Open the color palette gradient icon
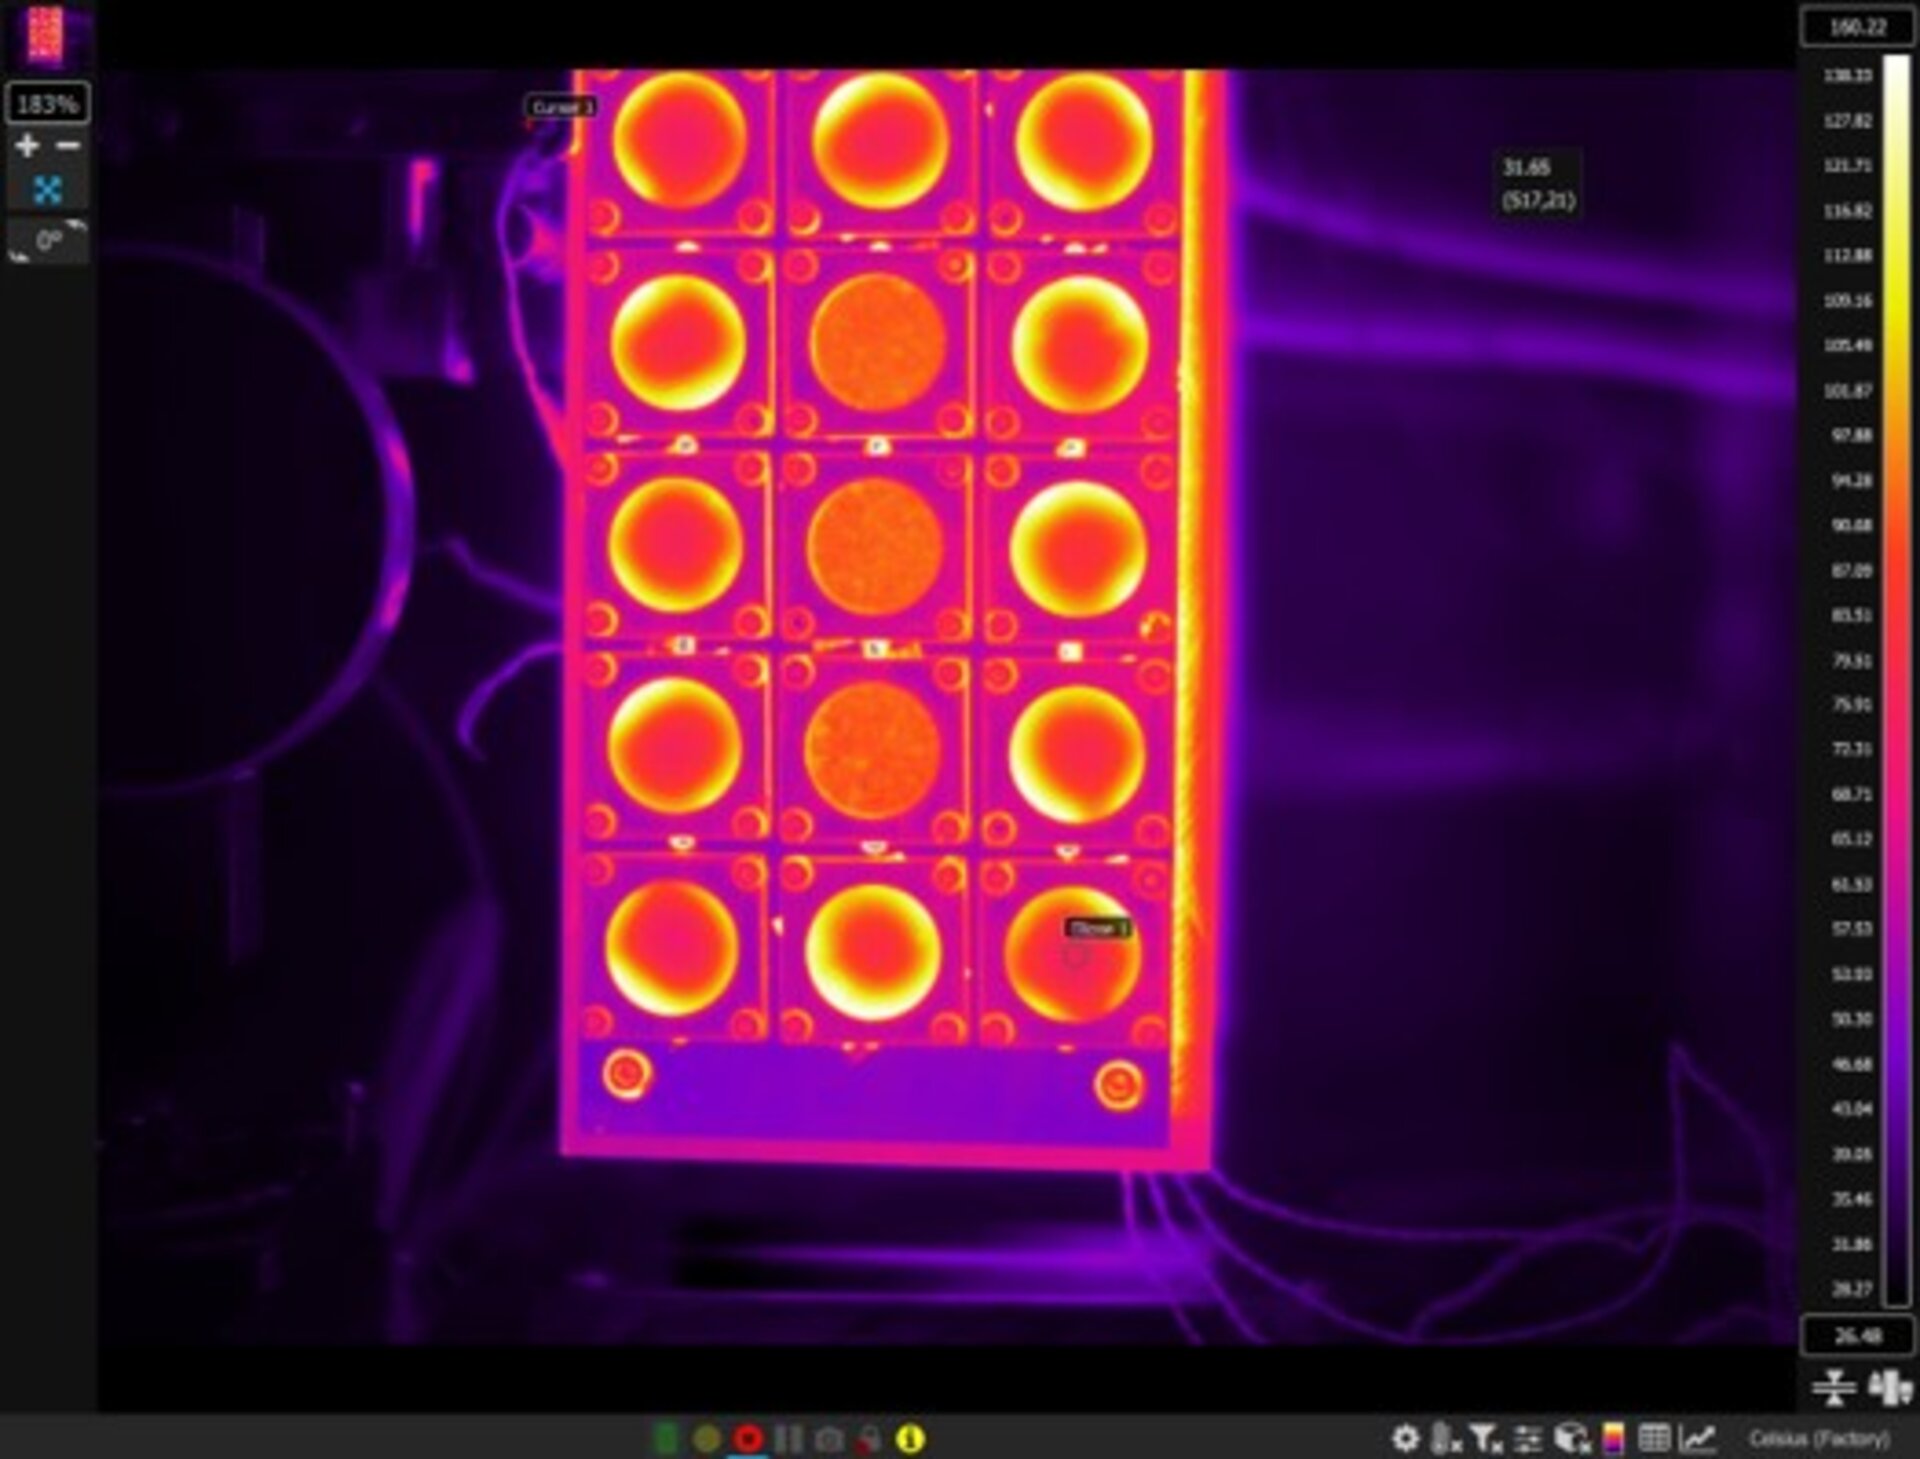Viewport: 1920px width, 1459px height. [1613, 1438]
